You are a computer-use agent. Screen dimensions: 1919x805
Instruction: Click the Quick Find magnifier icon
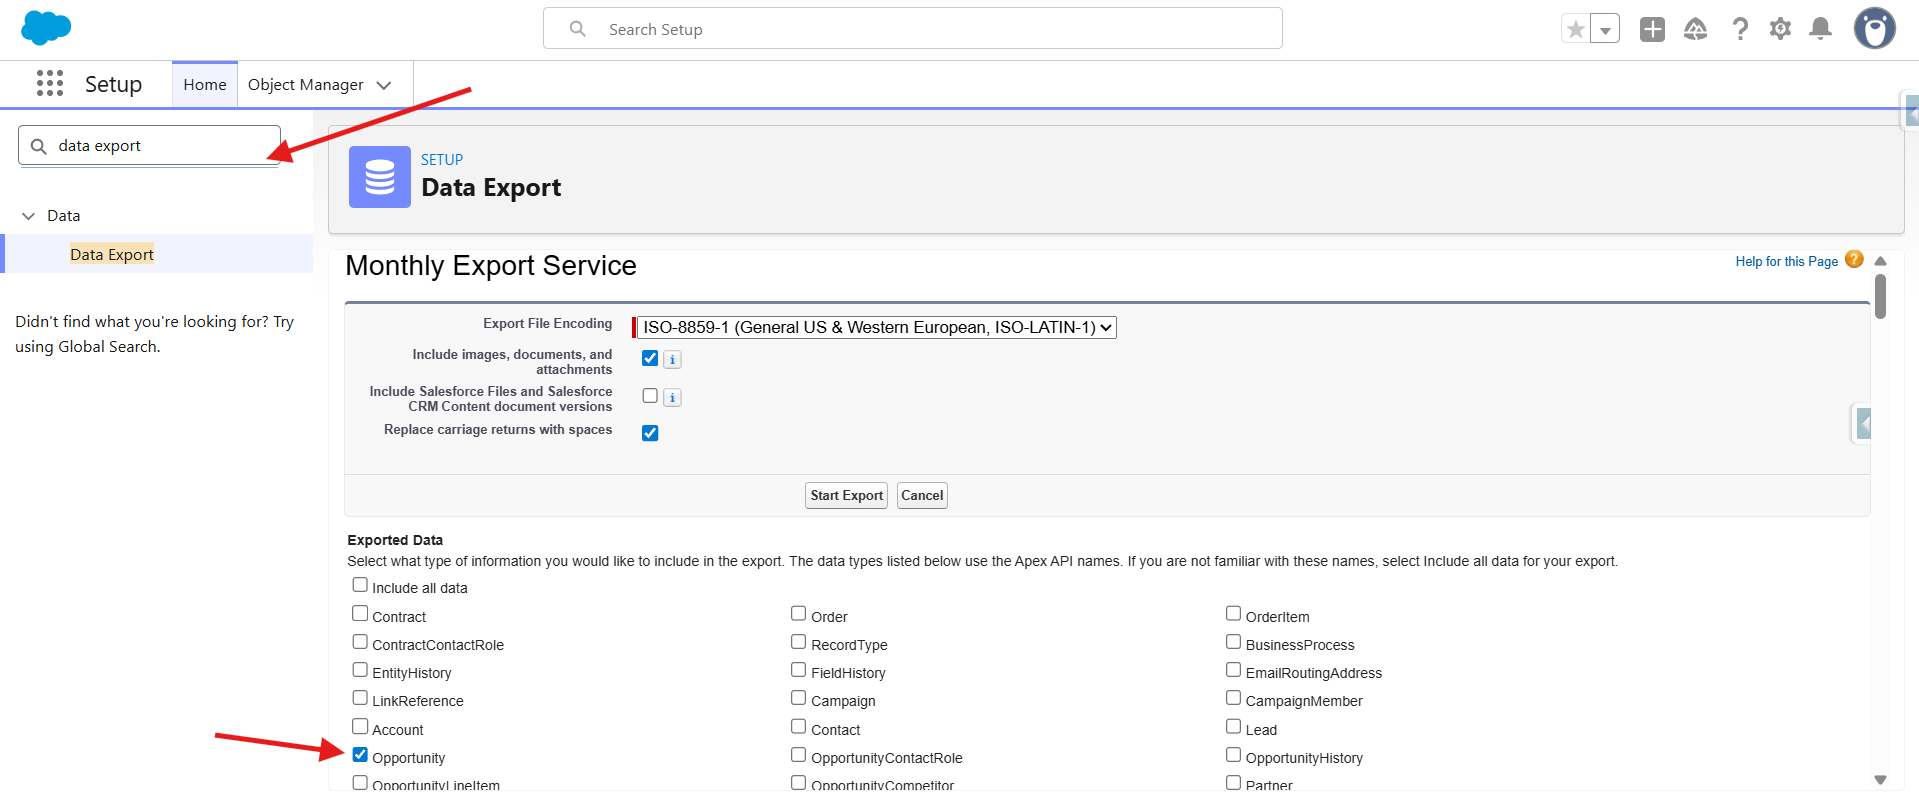39,146
